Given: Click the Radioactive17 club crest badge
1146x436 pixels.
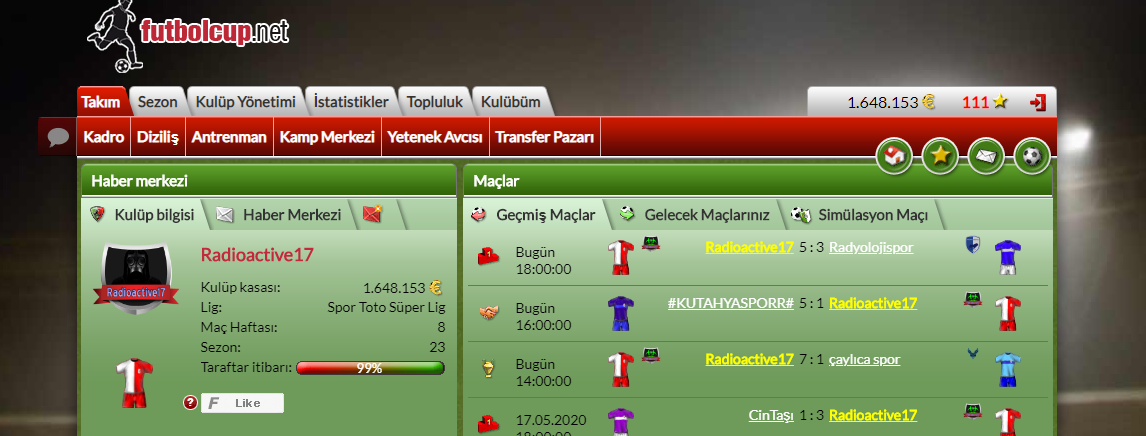Looking at the screenshot, I should pyautogui.click(x=136, y=280).
